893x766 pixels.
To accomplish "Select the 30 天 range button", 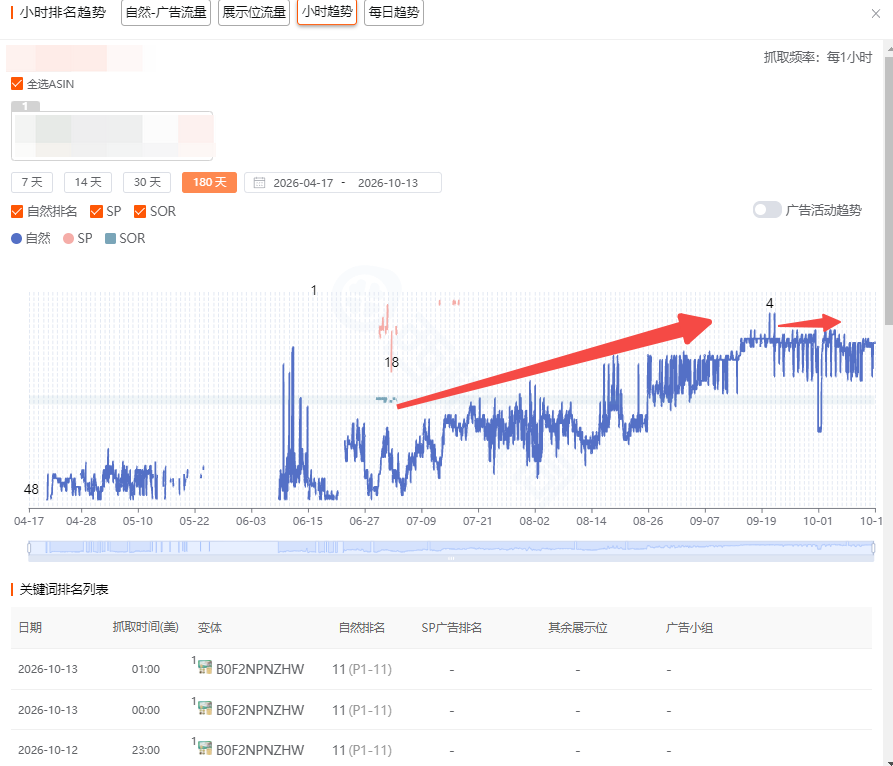I will pyautogui.click(x=147, y=182).
